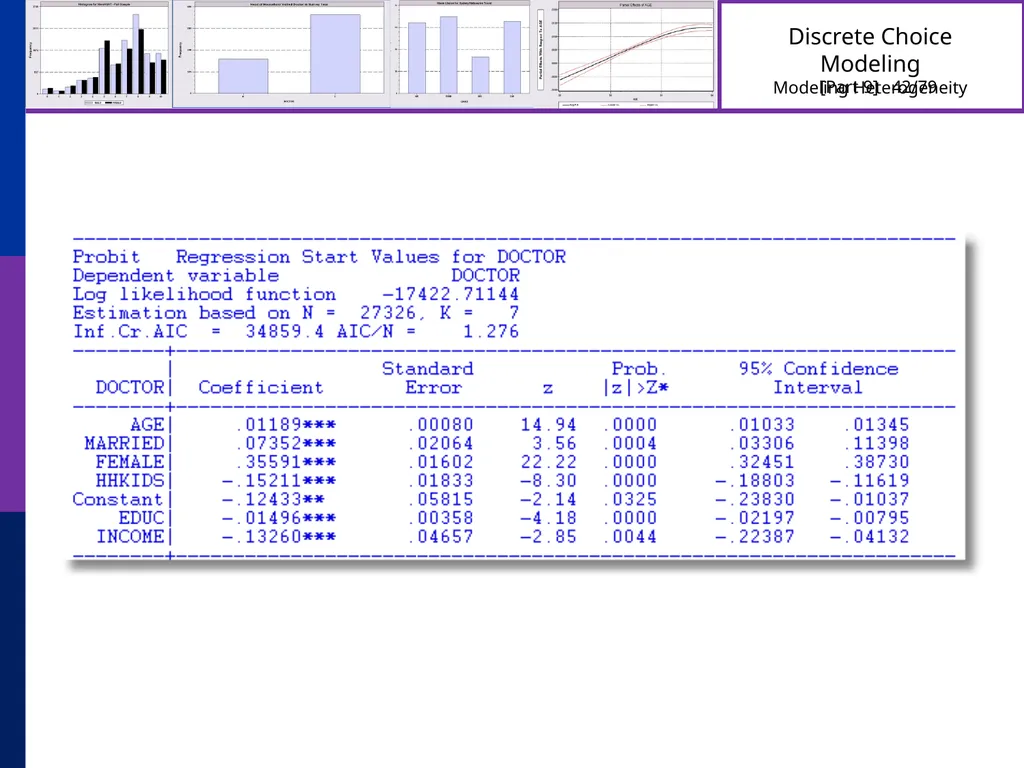Click the Probit Regression Start Values heading
The image size is (1024, 768).
319,257
